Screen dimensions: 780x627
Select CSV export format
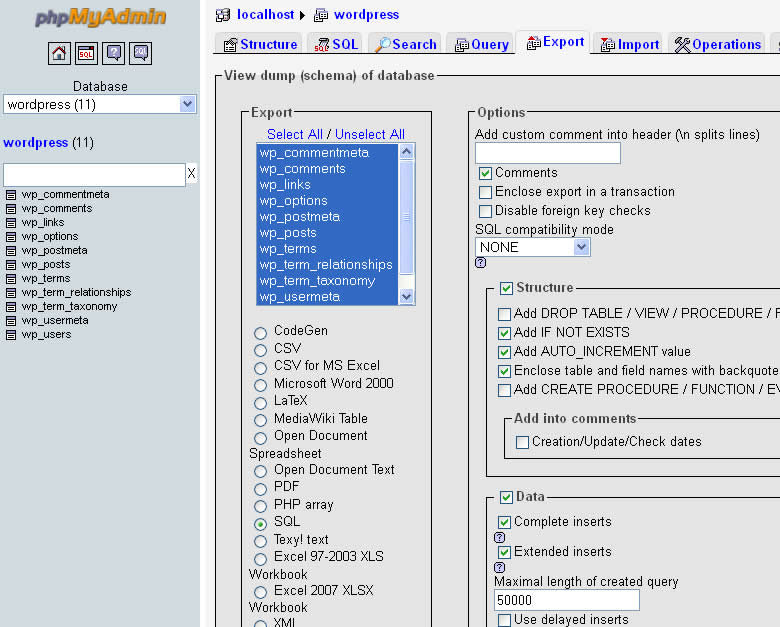(x=261, y=350)
